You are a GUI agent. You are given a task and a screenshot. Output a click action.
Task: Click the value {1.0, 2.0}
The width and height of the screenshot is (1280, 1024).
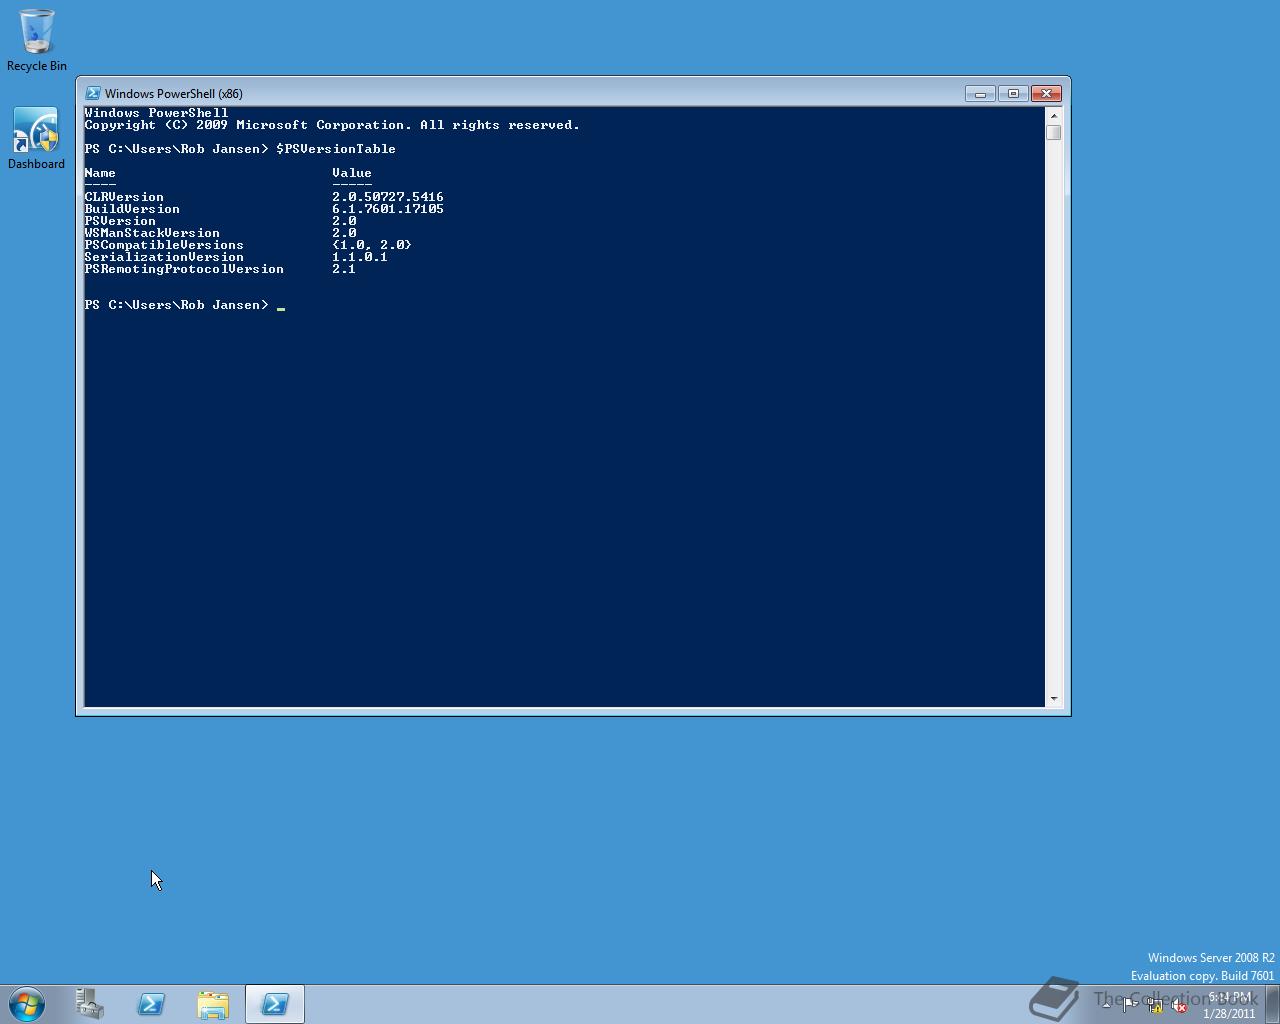(372, 245)
